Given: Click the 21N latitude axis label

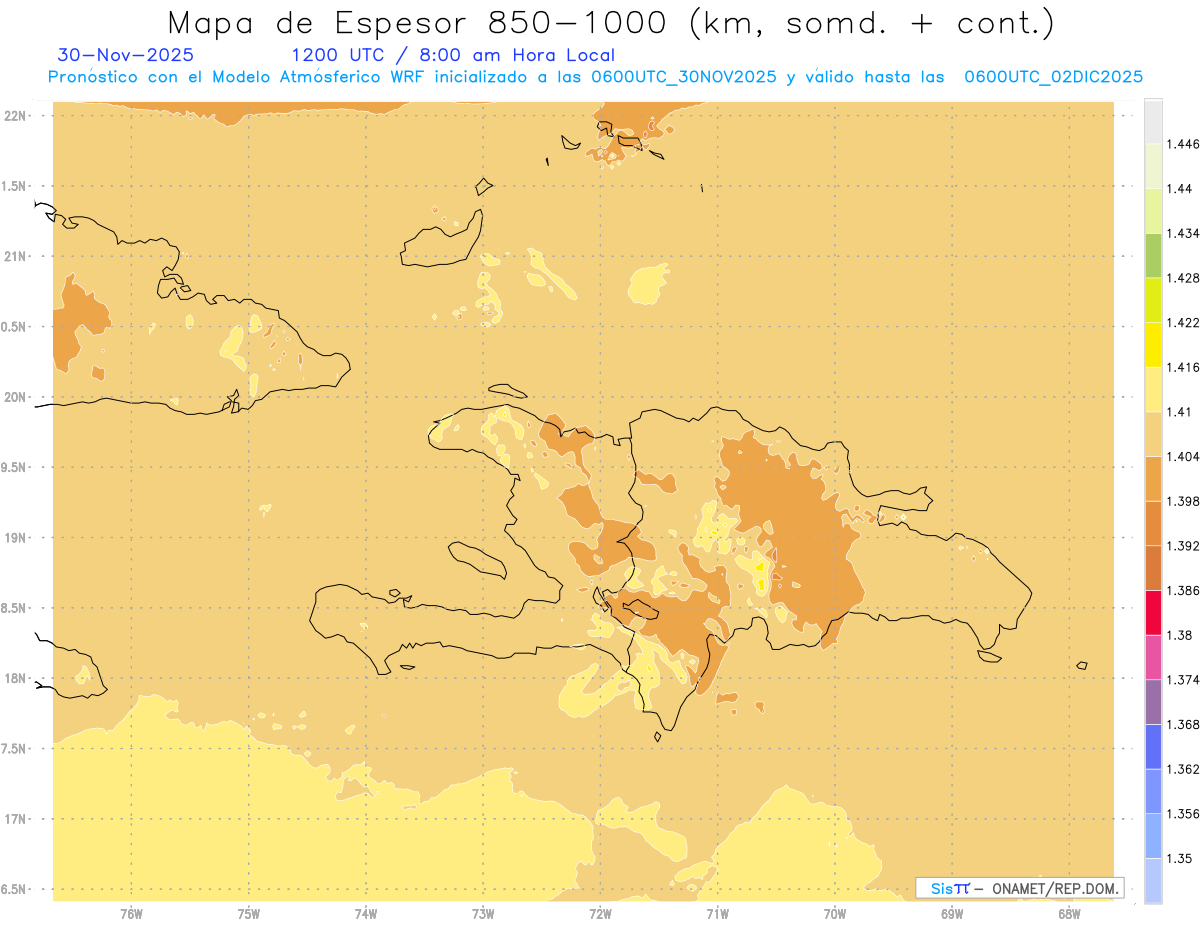Looking at the screenshot, I should (15, 256).
